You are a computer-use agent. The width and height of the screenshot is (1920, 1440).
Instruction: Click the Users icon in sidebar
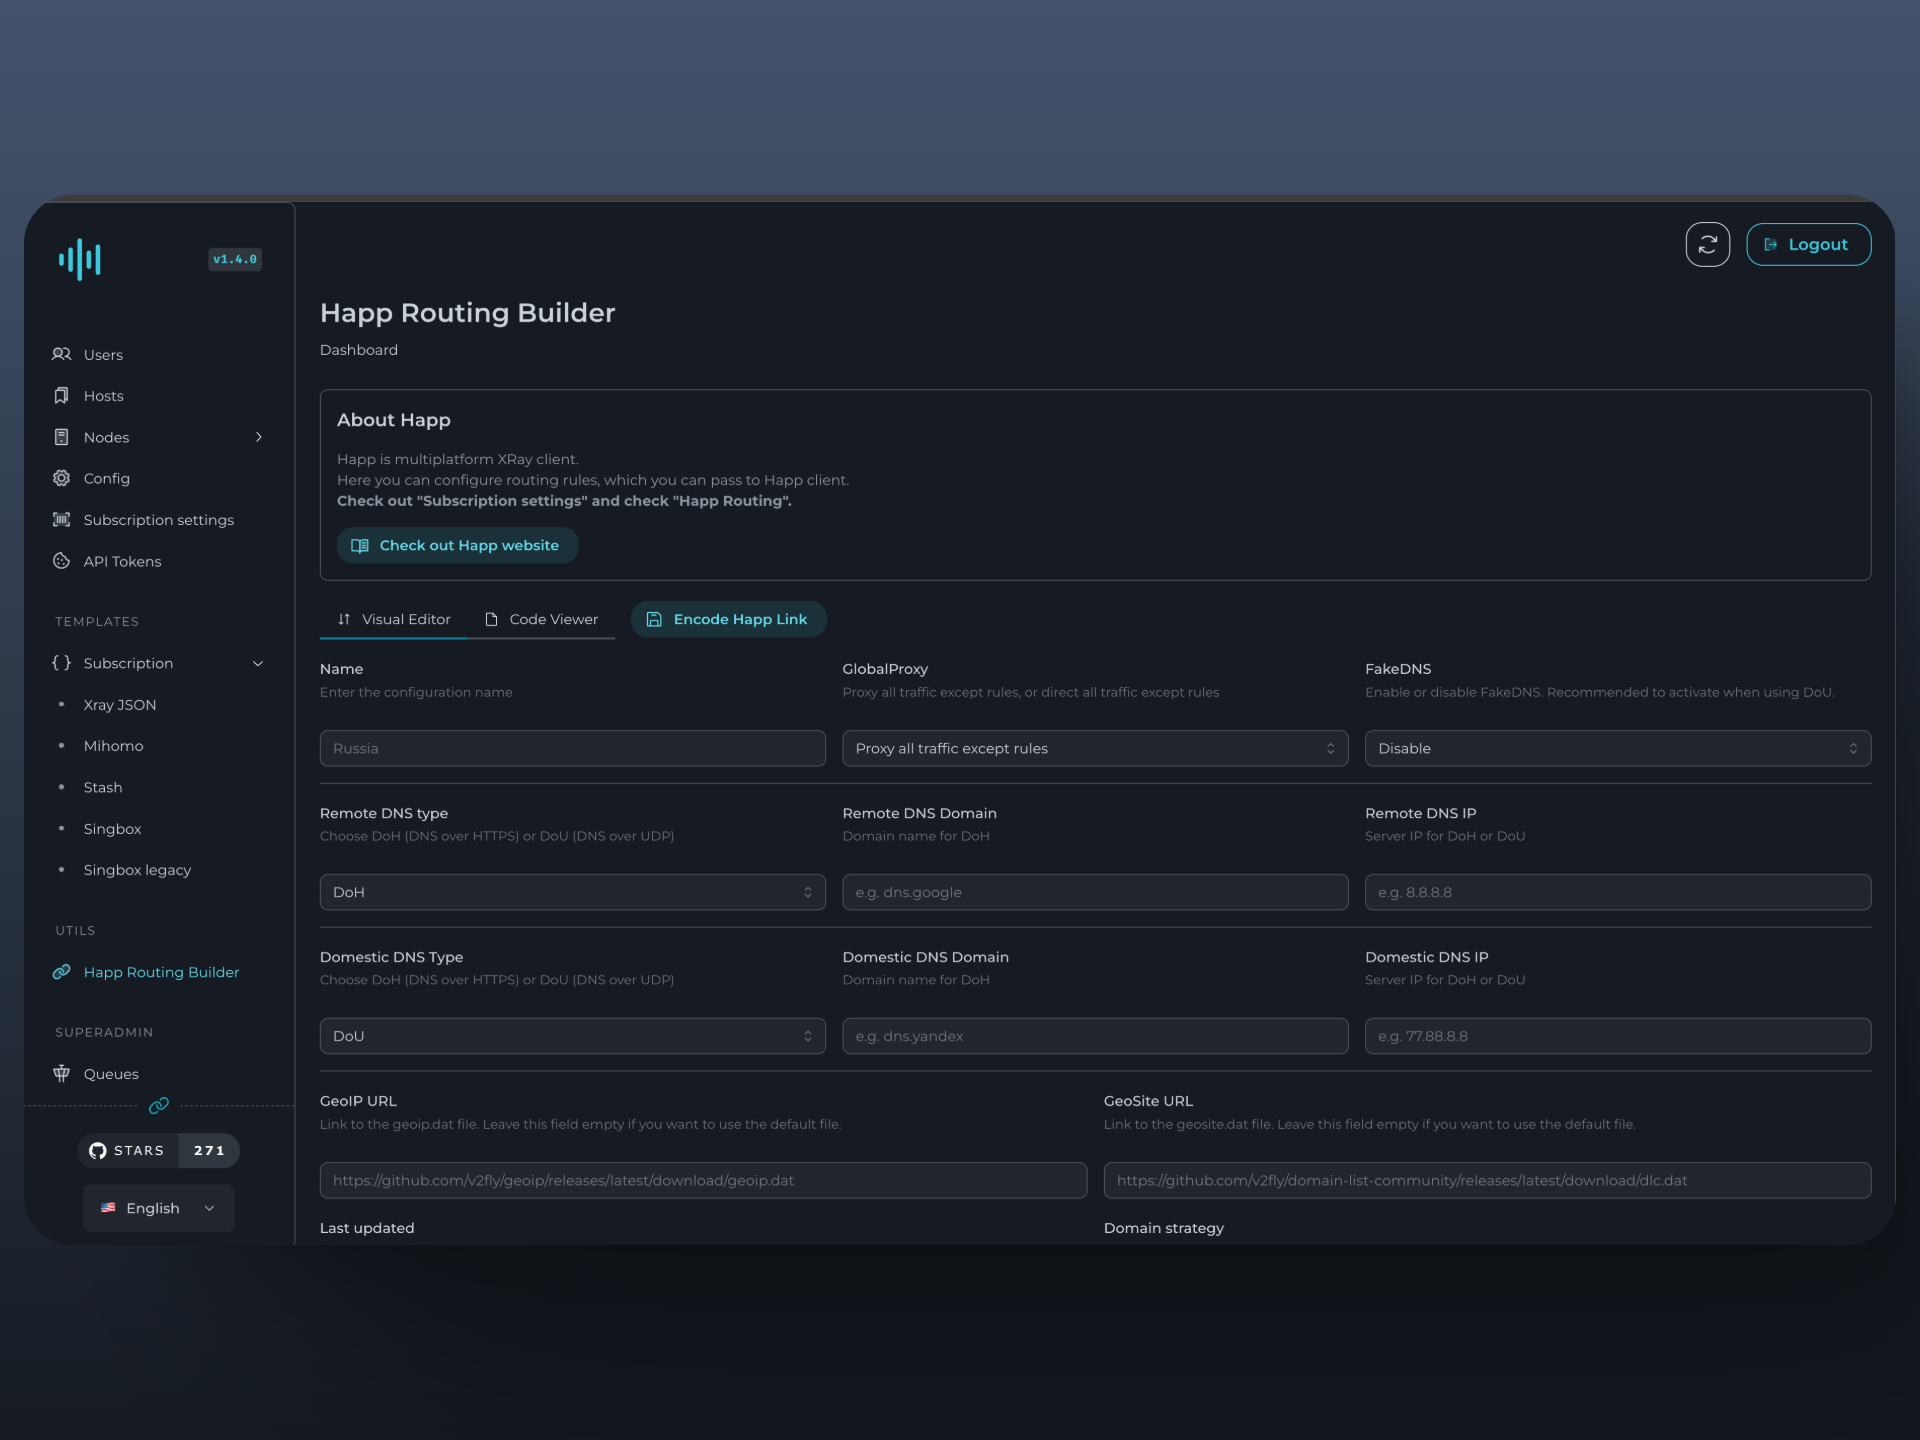62,354
